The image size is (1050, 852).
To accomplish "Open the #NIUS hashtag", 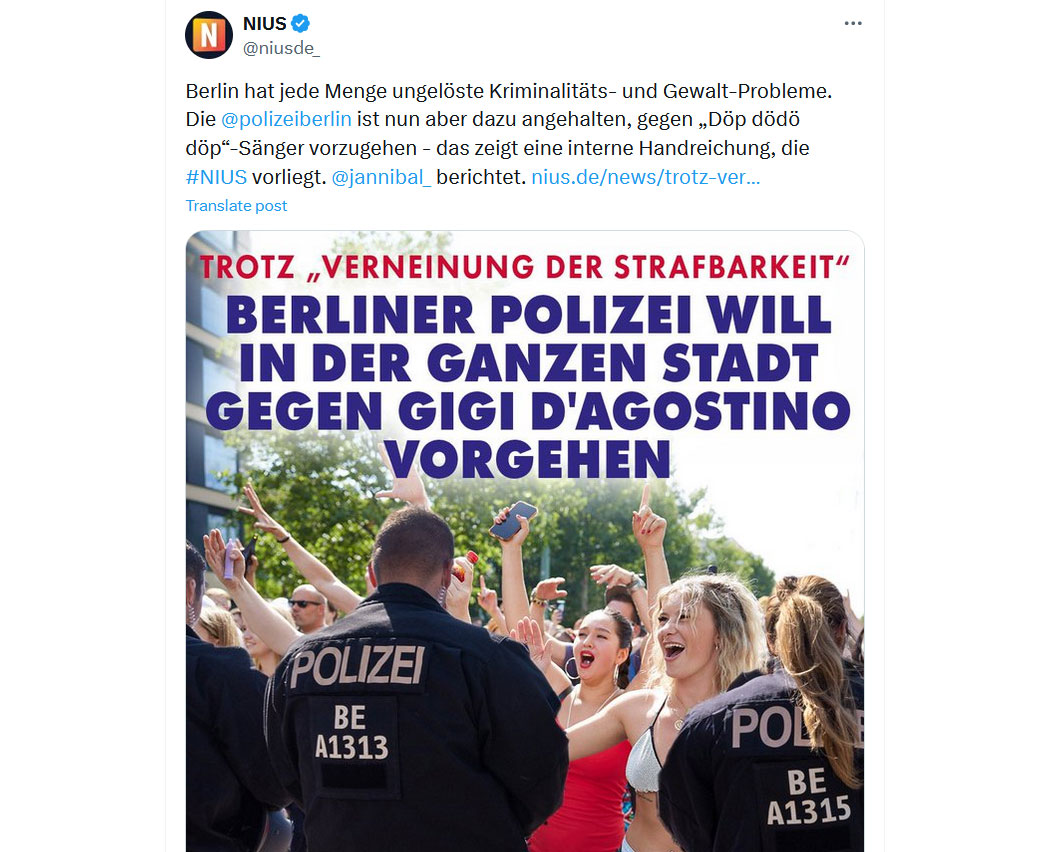I will [x=216, y=177].
